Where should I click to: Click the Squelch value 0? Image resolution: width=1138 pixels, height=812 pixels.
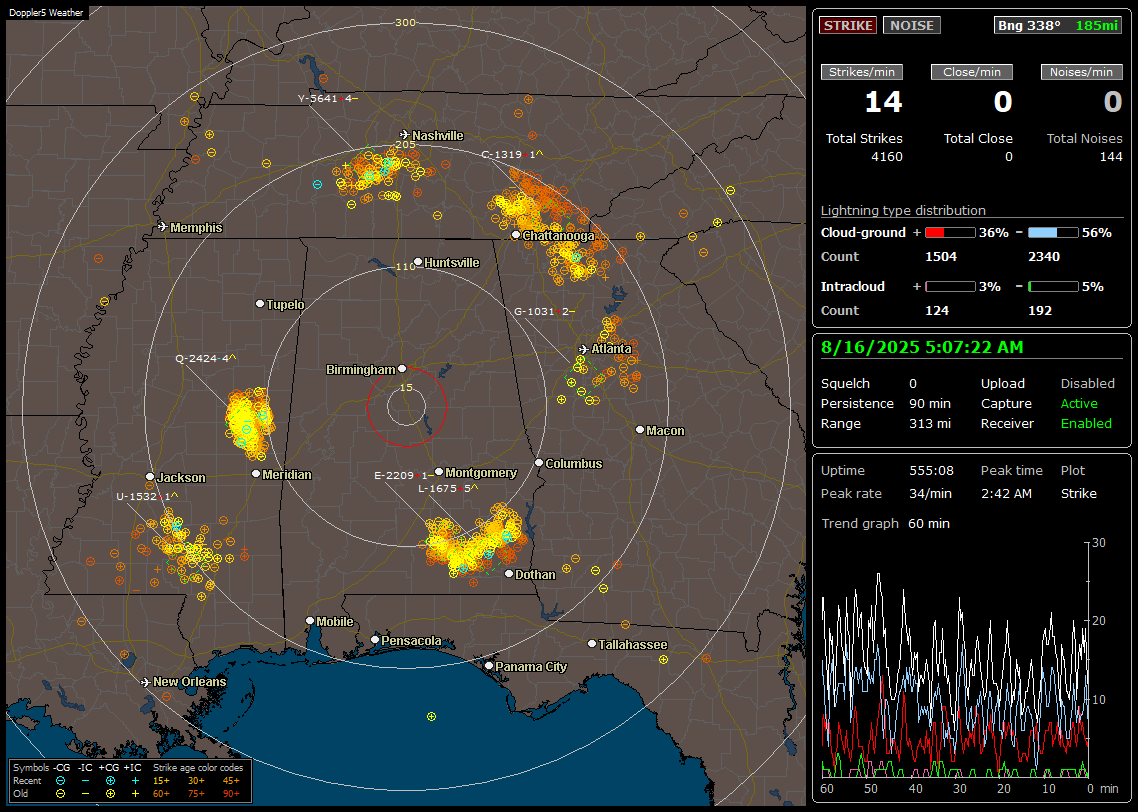[x=913, y=383]
